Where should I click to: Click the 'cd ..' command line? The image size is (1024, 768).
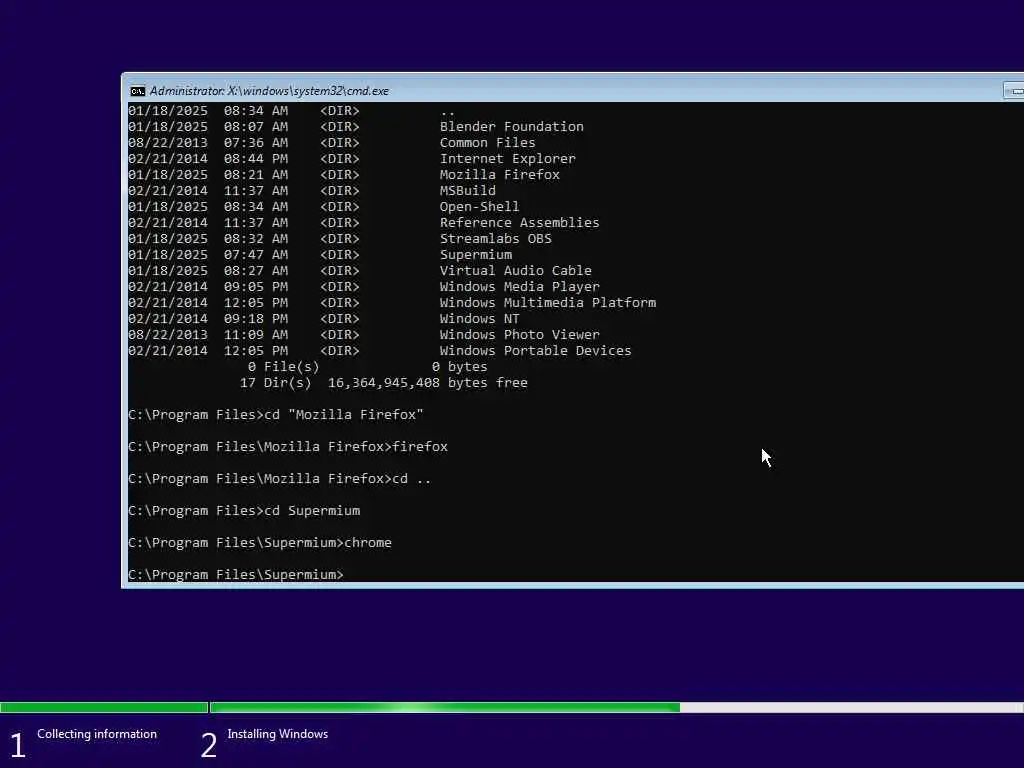point(280,479)
